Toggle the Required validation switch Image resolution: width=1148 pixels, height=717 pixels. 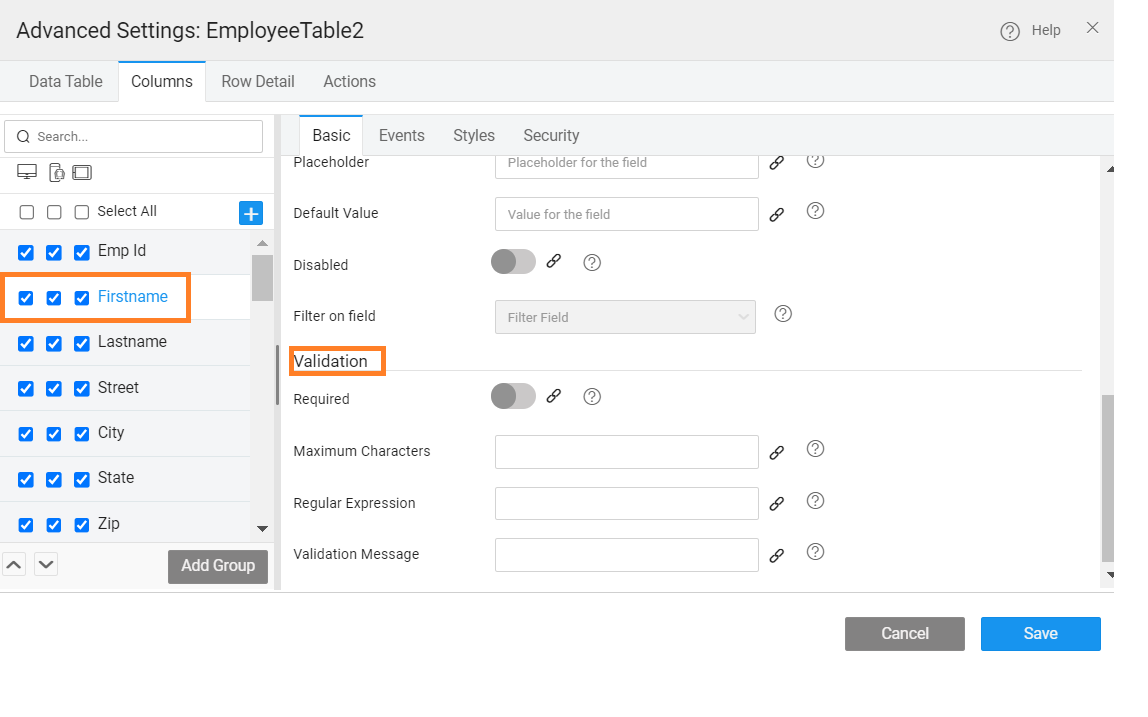tap(513, 397)
